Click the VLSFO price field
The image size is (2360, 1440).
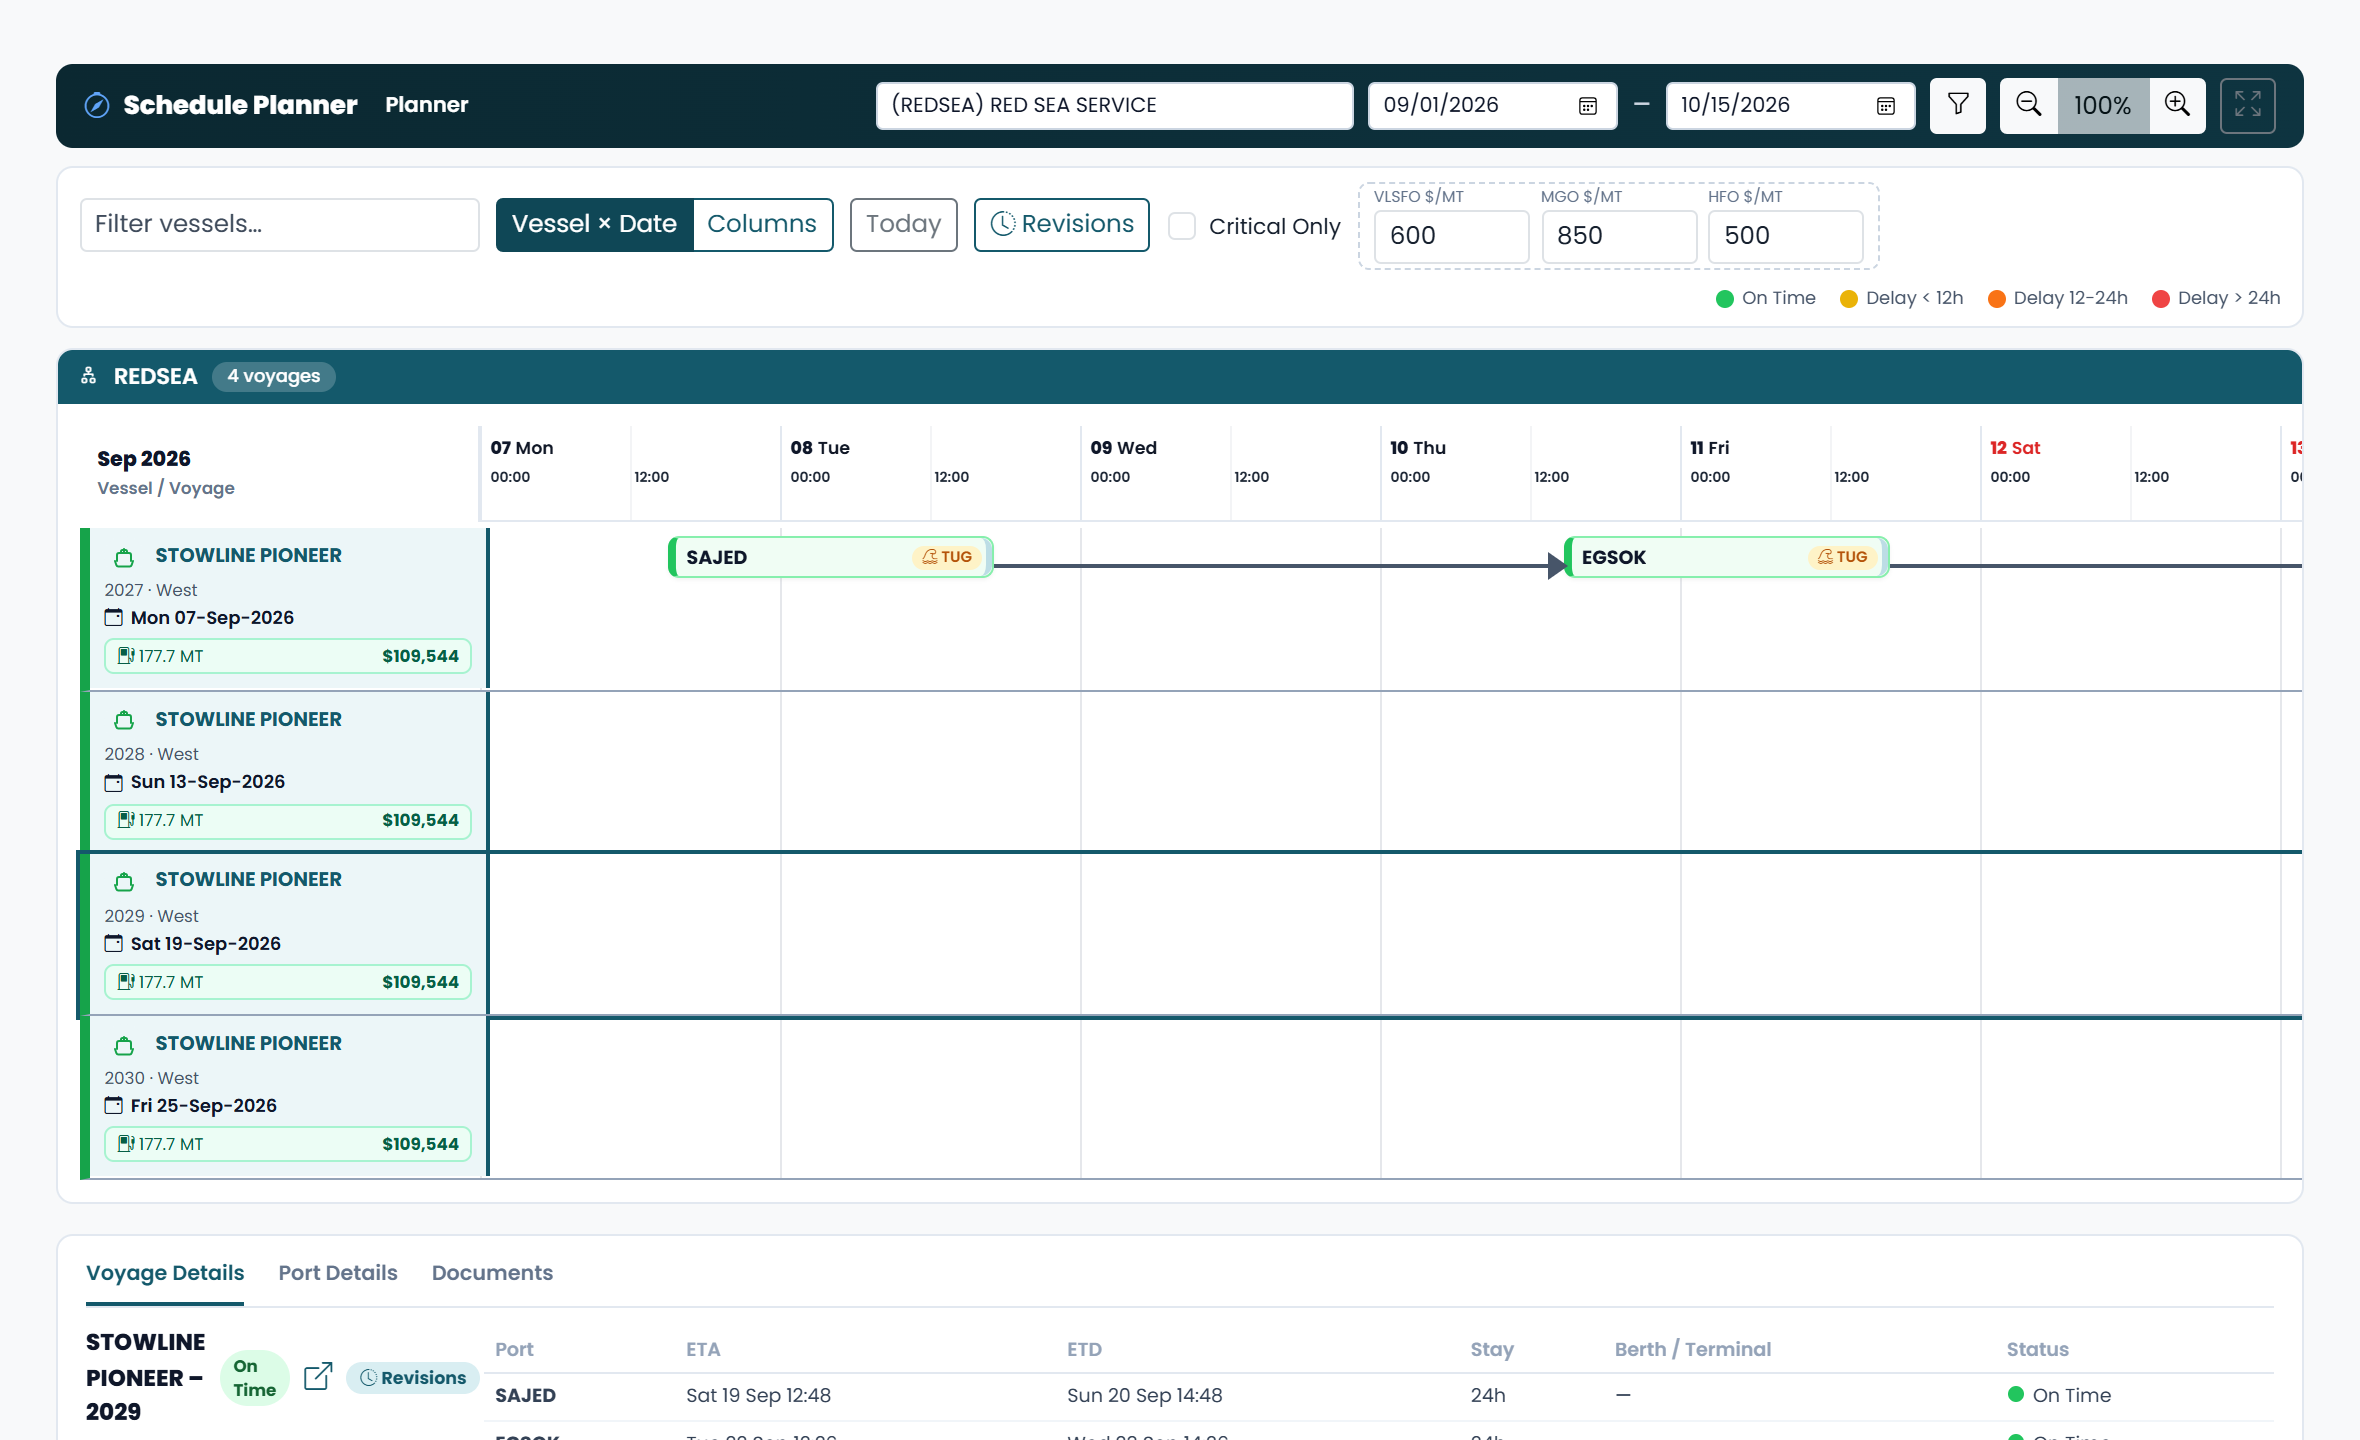point(1451,236)
